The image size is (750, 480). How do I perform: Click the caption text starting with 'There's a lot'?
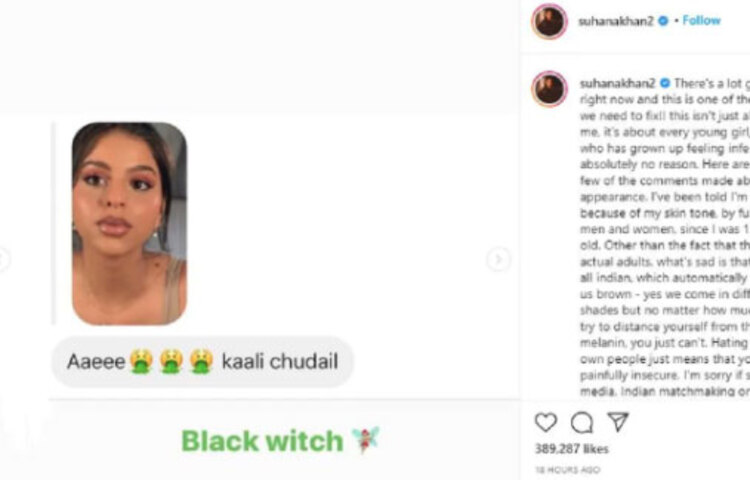click(x=665, y=237)
